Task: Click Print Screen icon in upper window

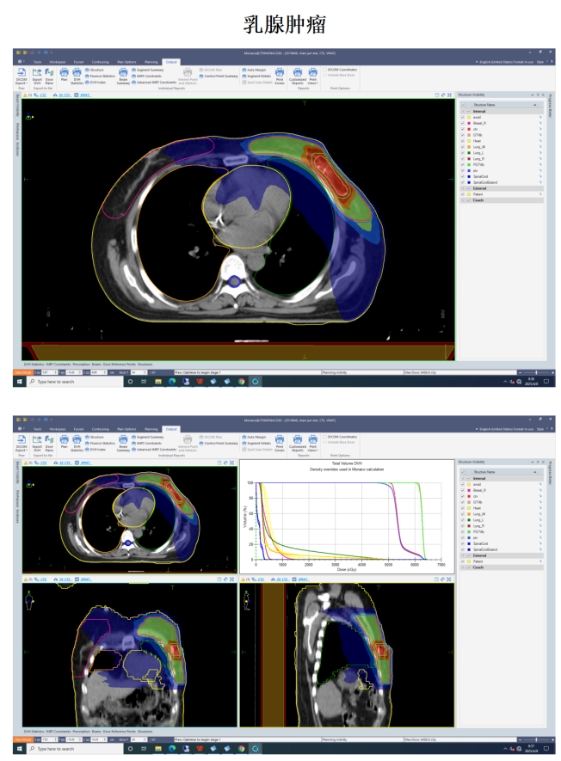Action: pos(280,76)
